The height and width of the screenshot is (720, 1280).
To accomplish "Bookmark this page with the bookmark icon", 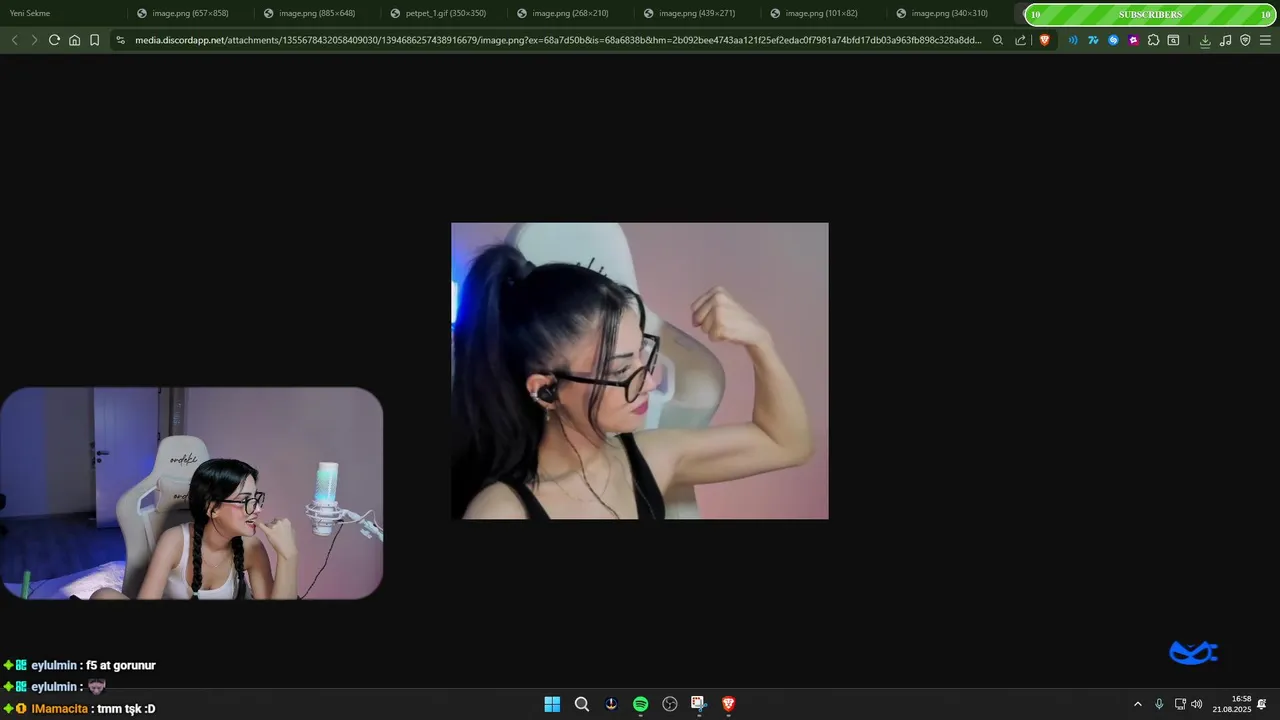I will click(x=94, y=40).
